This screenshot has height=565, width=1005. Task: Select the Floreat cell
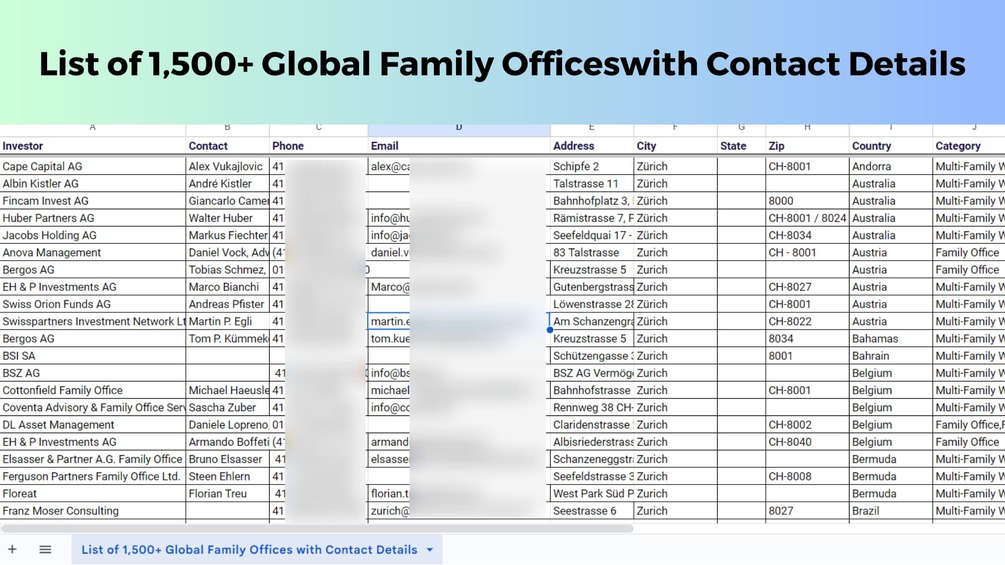pyautogui.click(x=93, y=494)
